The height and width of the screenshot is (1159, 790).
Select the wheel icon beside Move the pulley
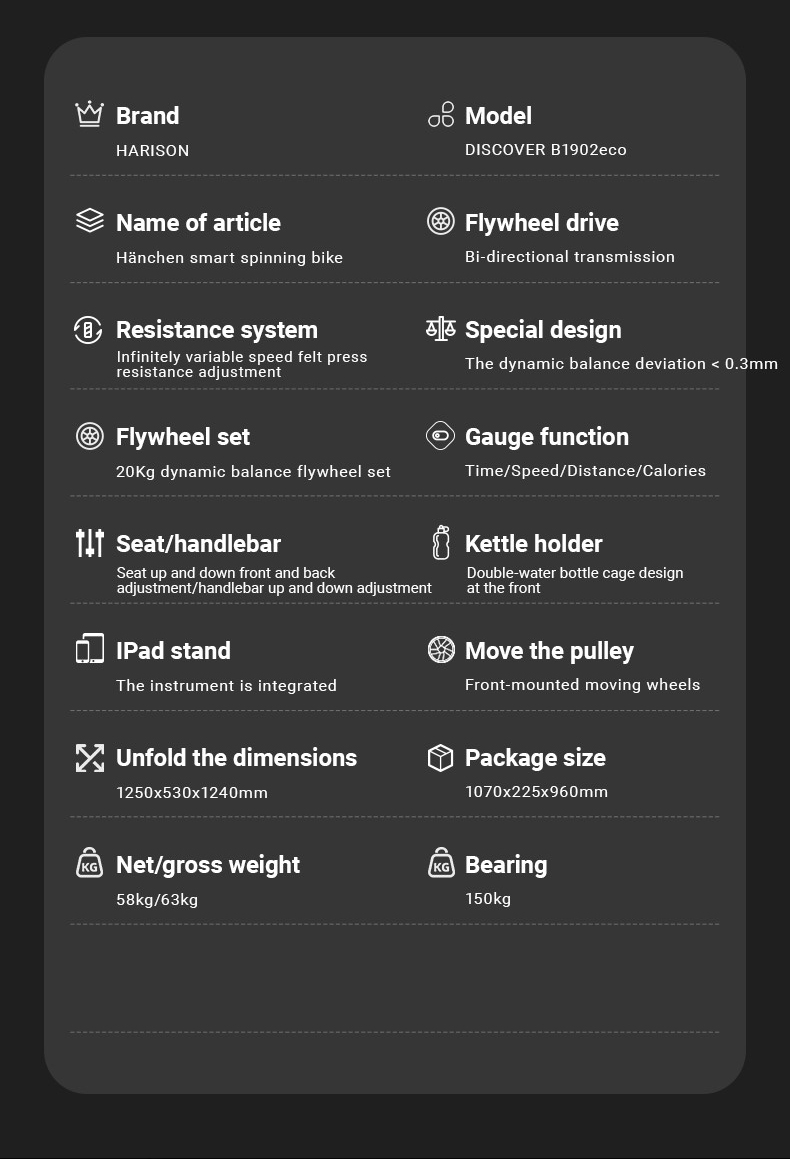(x=441, y=650)
